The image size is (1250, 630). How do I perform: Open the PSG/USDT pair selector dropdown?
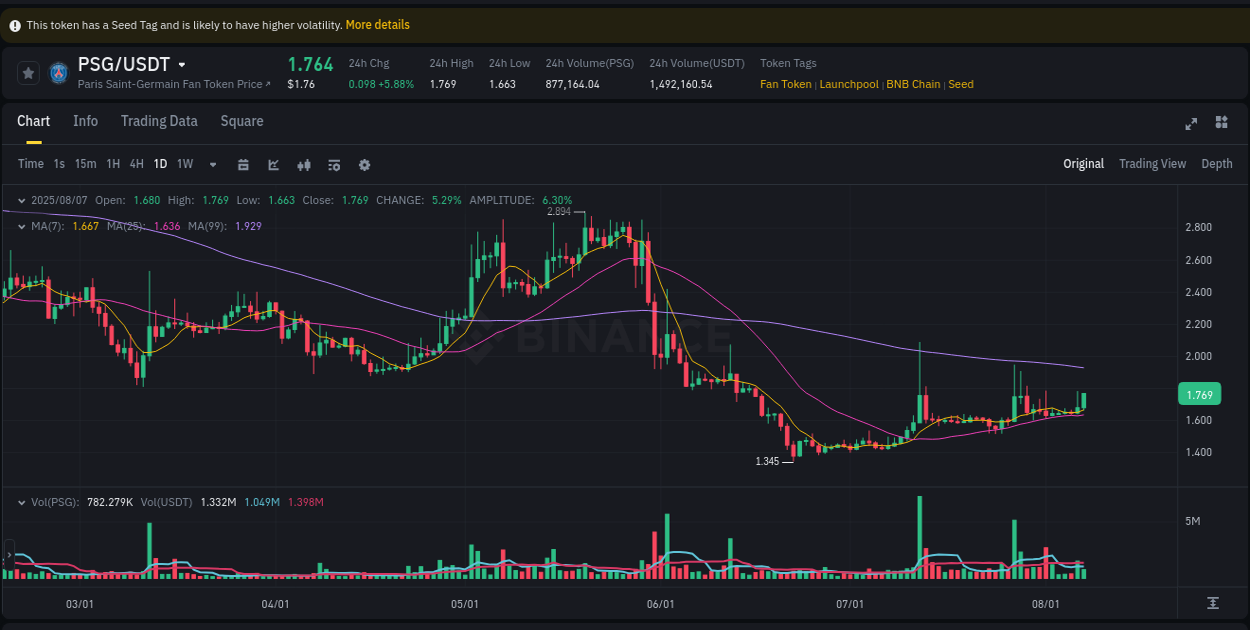coord(182,63)
